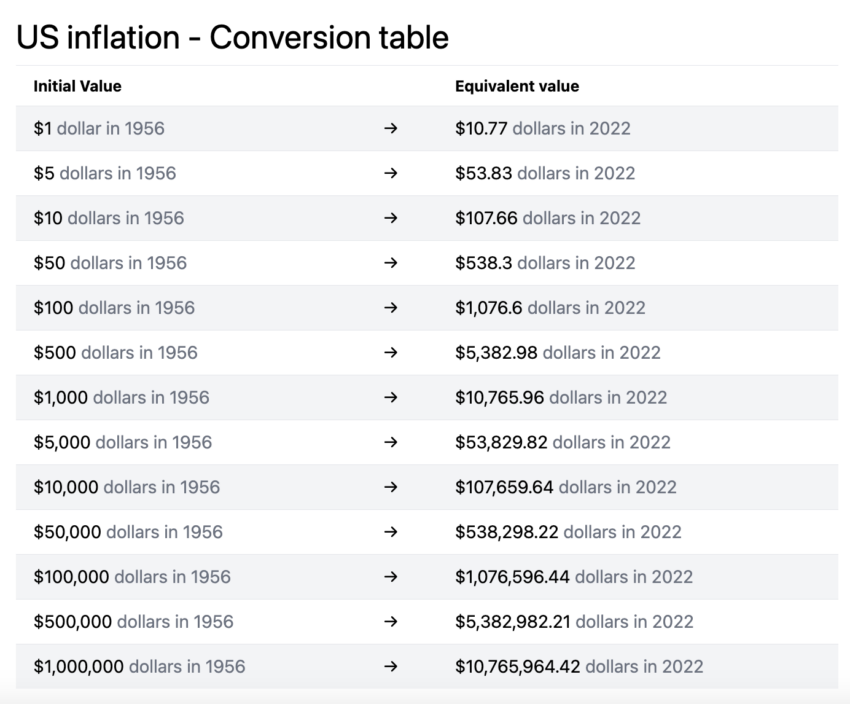Click the arrow in the $50,000 dollars row
Screen dimensions: 850x704
click(390, 532)
